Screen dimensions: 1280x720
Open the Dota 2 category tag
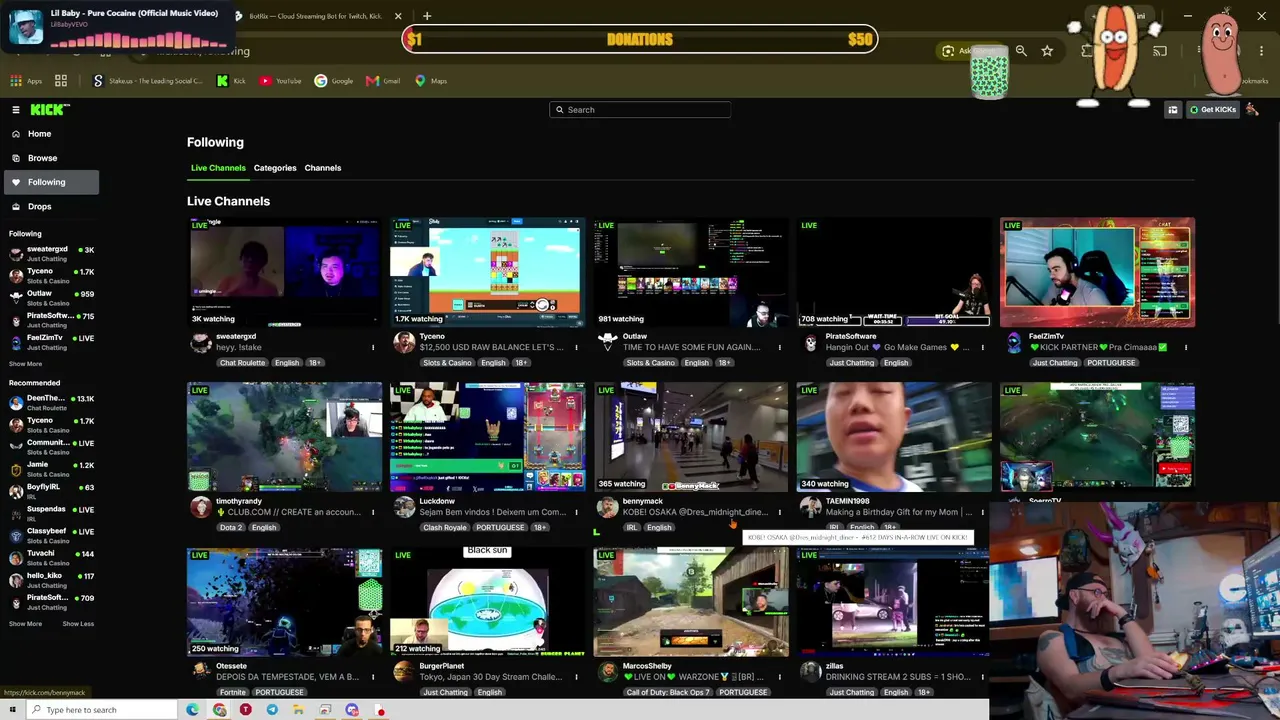pos(231,527)
